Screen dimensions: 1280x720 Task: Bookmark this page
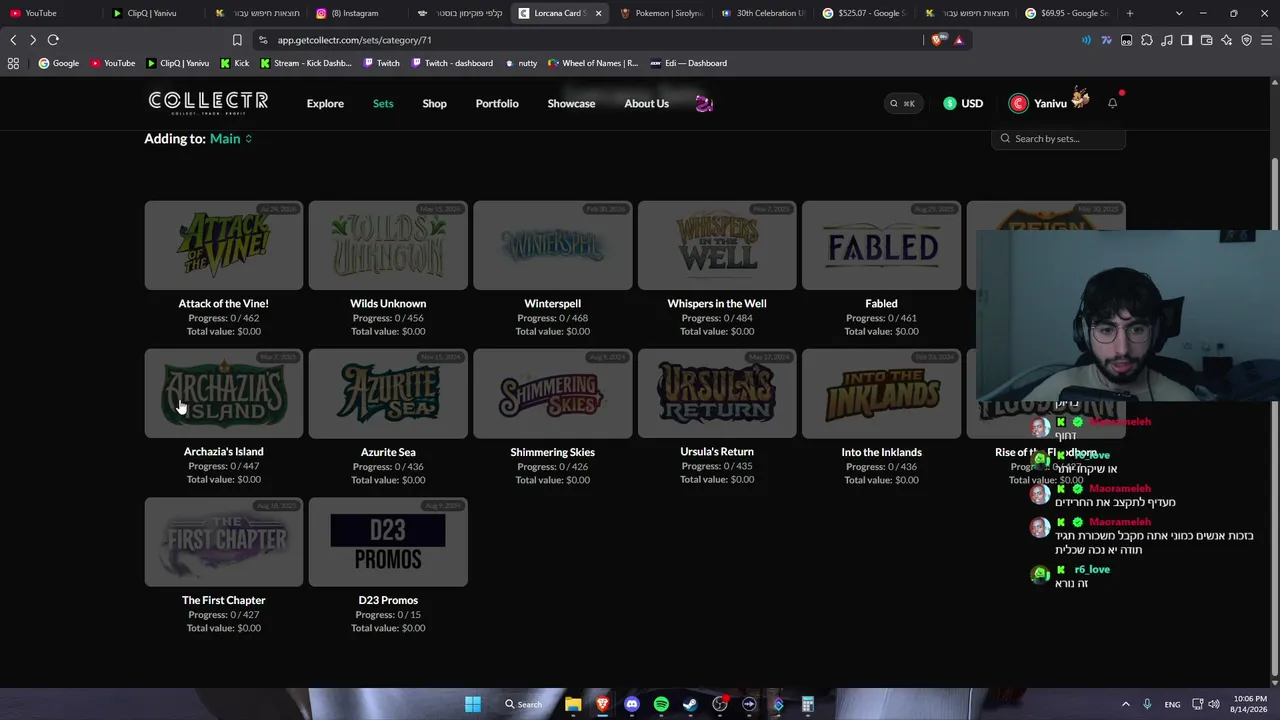point(237,40)
